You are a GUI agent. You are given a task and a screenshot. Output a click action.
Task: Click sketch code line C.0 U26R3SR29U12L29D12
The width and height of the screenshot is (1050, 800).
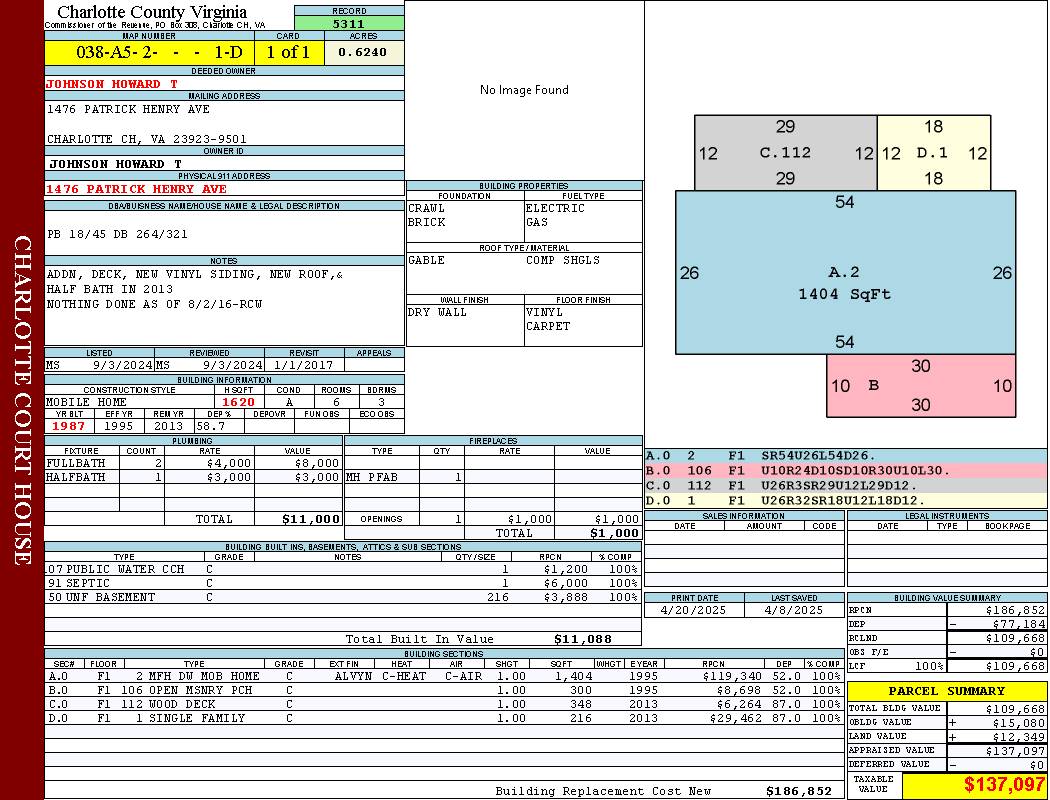tap(845, 485)
